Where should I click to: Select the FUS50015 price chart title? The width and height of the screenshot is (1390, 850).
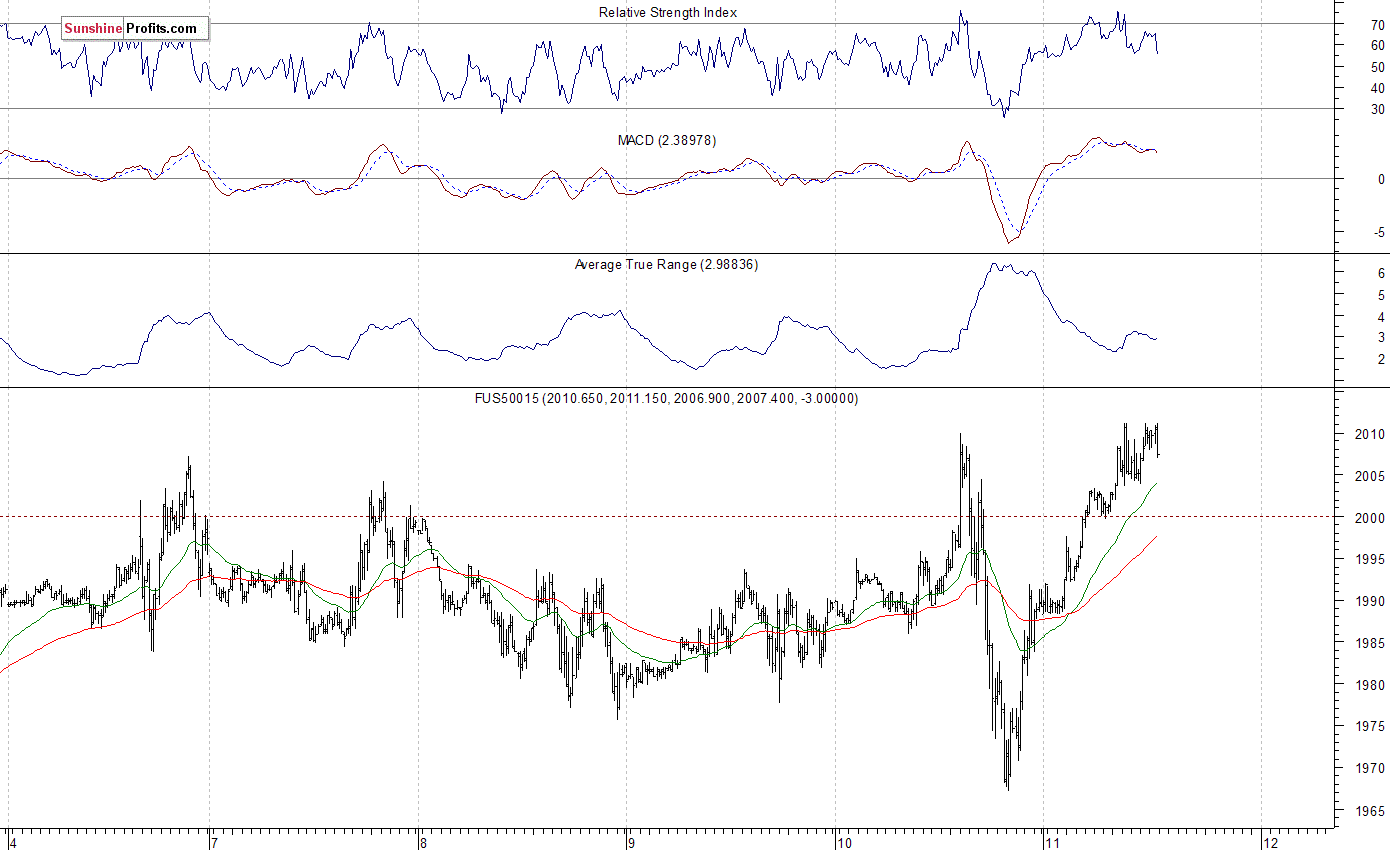[x=666, y=398]
